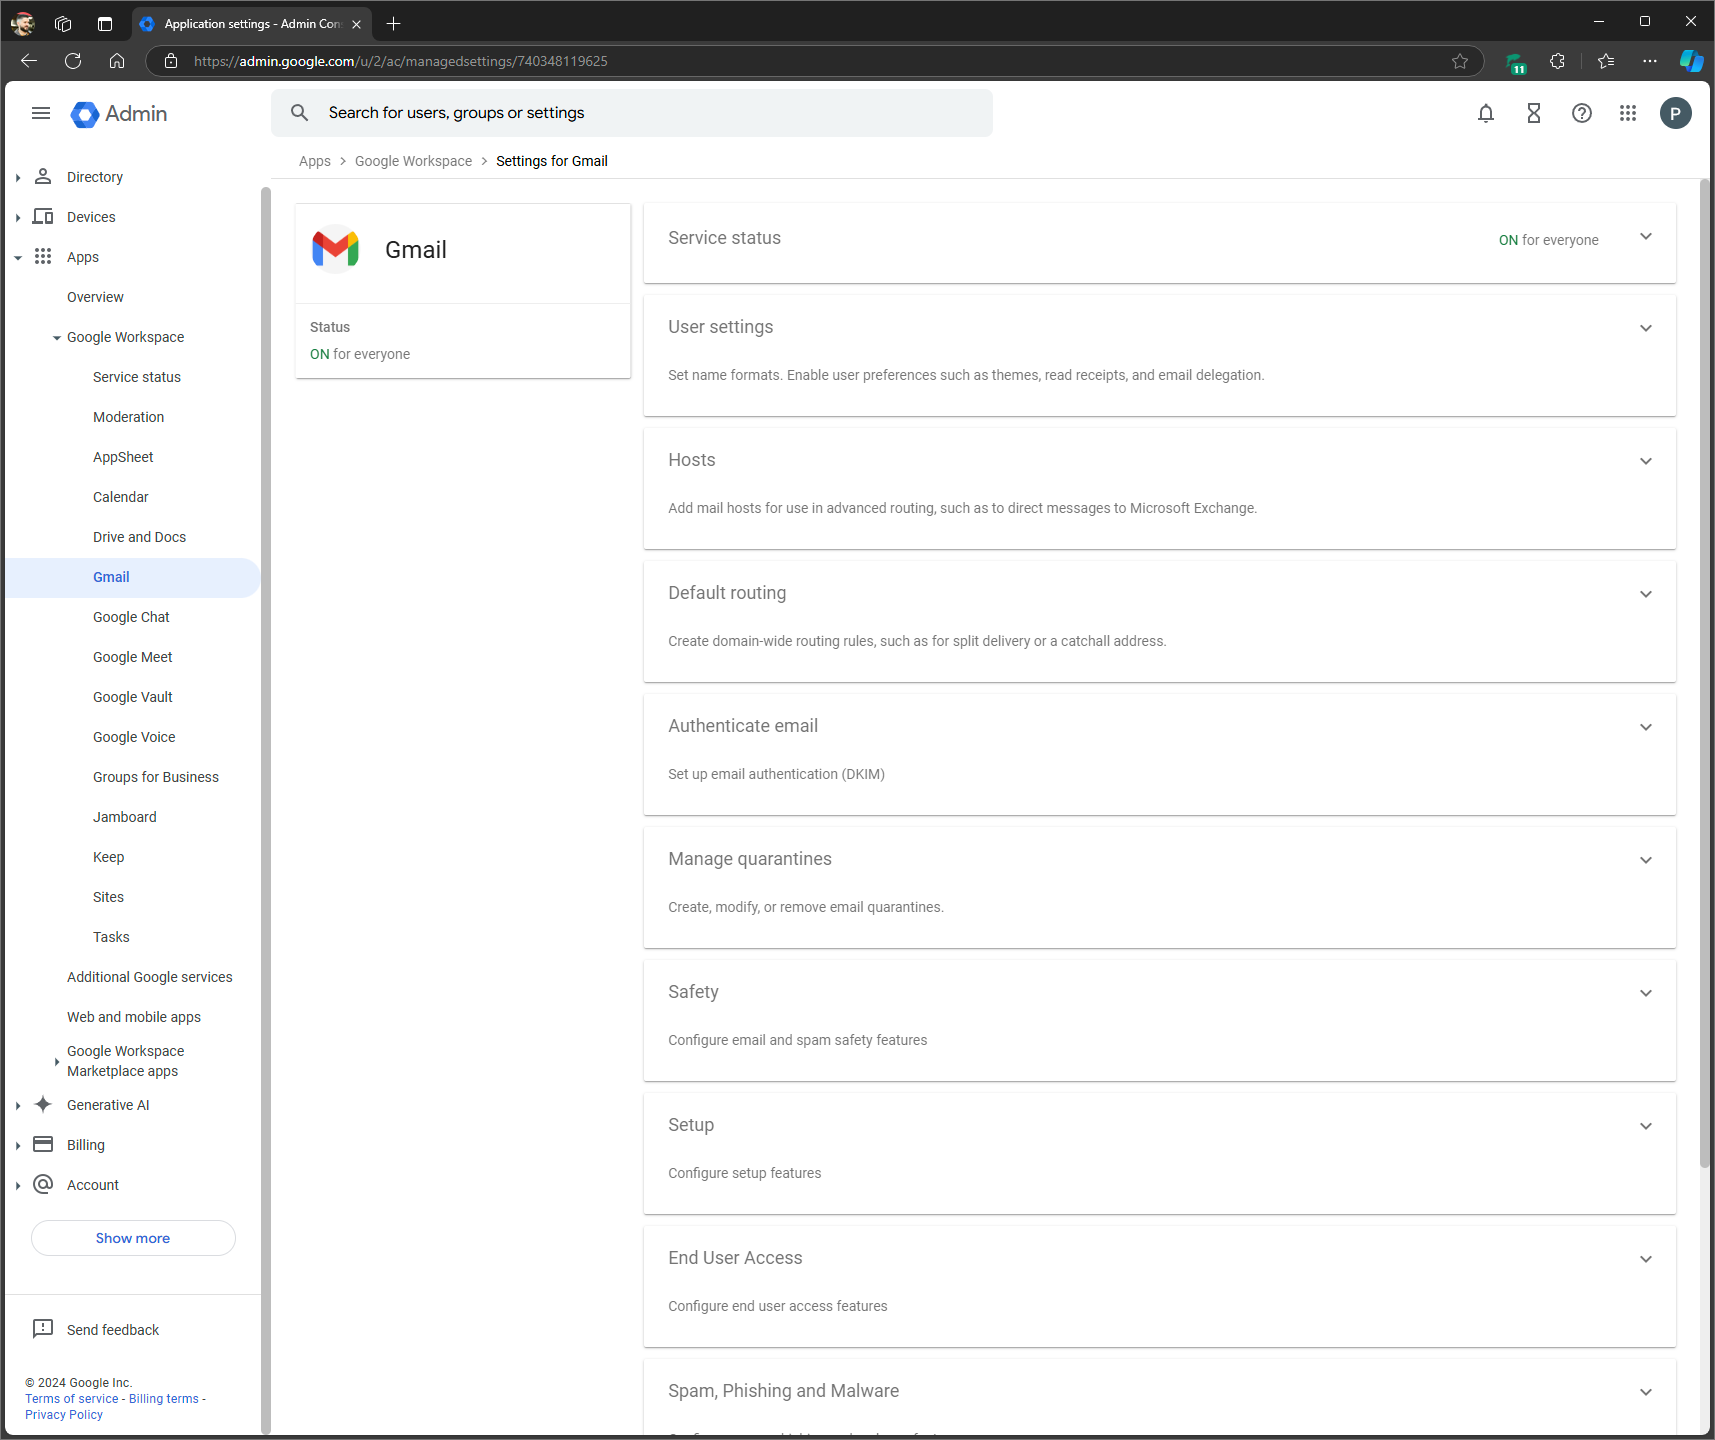Open Google Meet in sidebar

click(133, 657)
